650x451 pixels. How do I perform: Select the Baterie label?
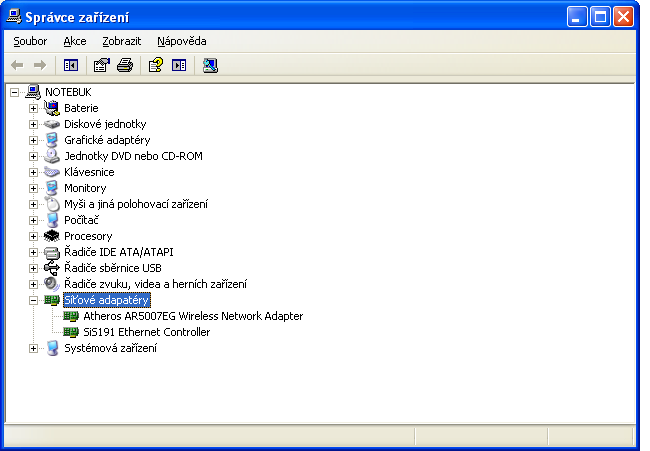[x=81, y=108]
